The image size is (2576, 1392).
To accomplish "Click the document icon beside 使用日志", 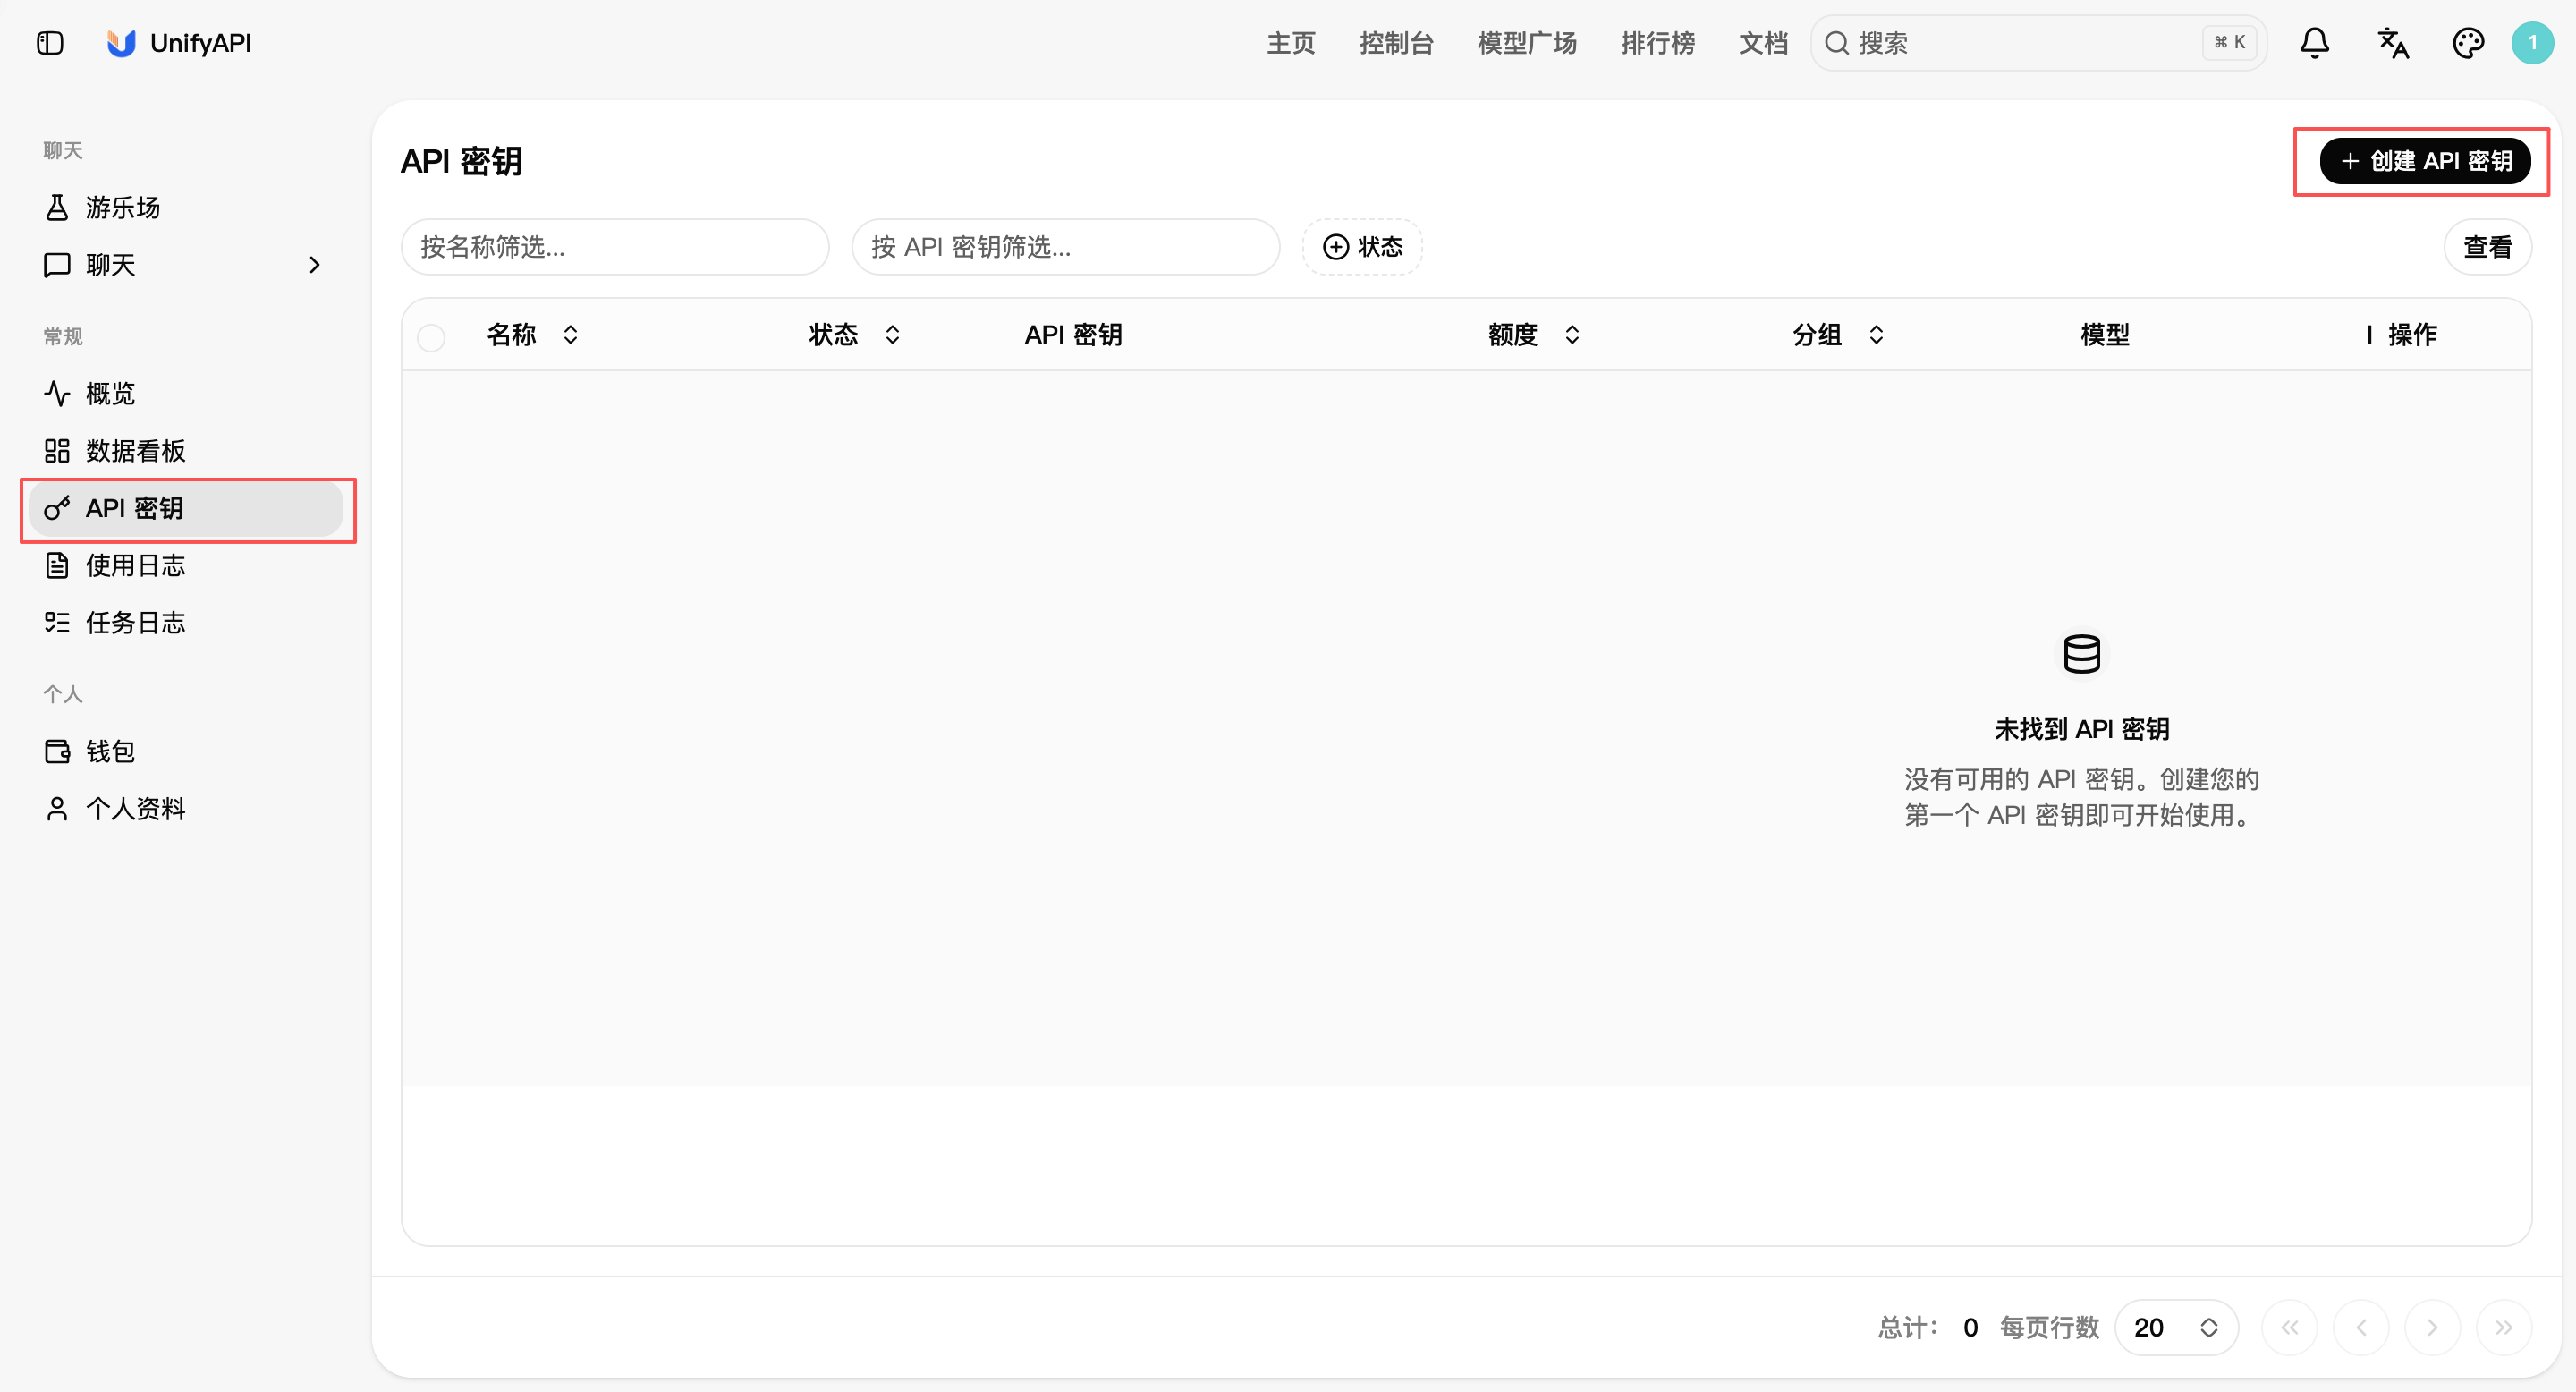I will 57,565.
